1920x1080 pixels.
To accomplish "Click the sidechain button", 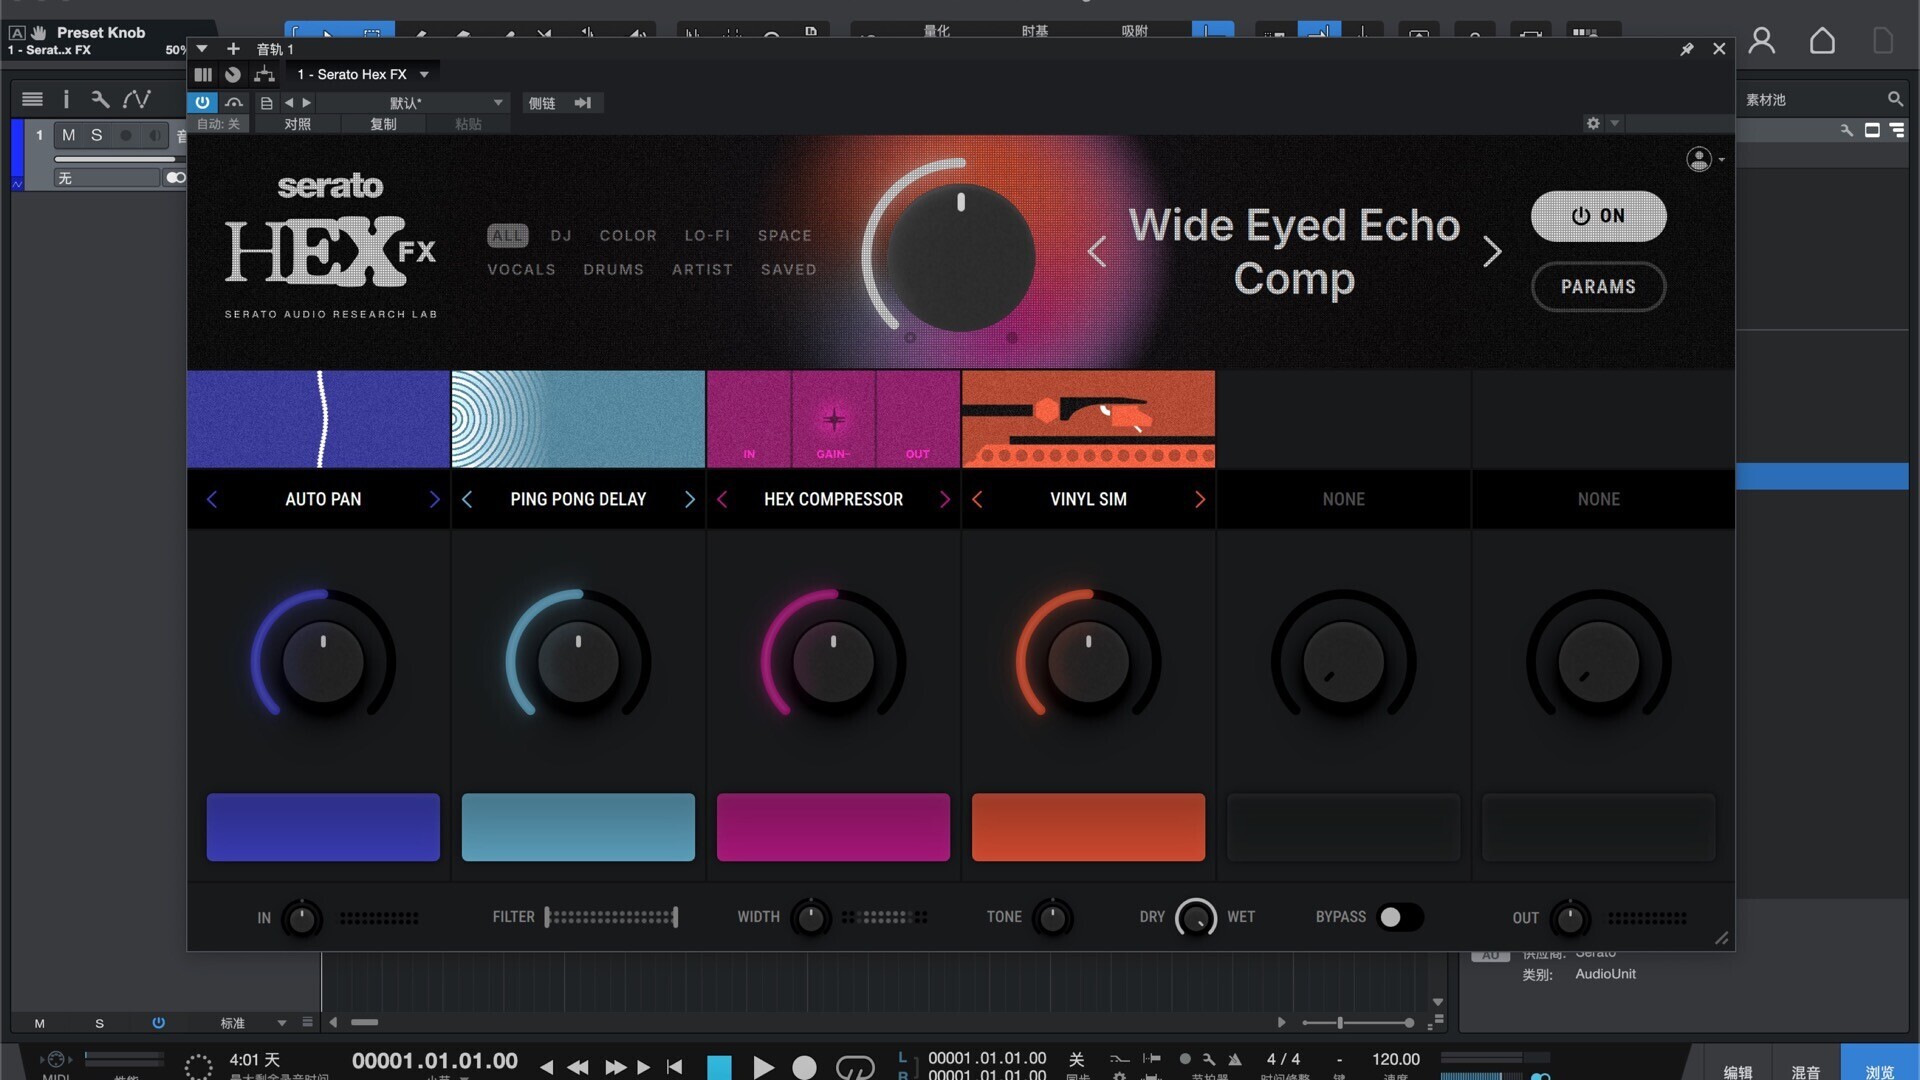I will tap(542, 103).
